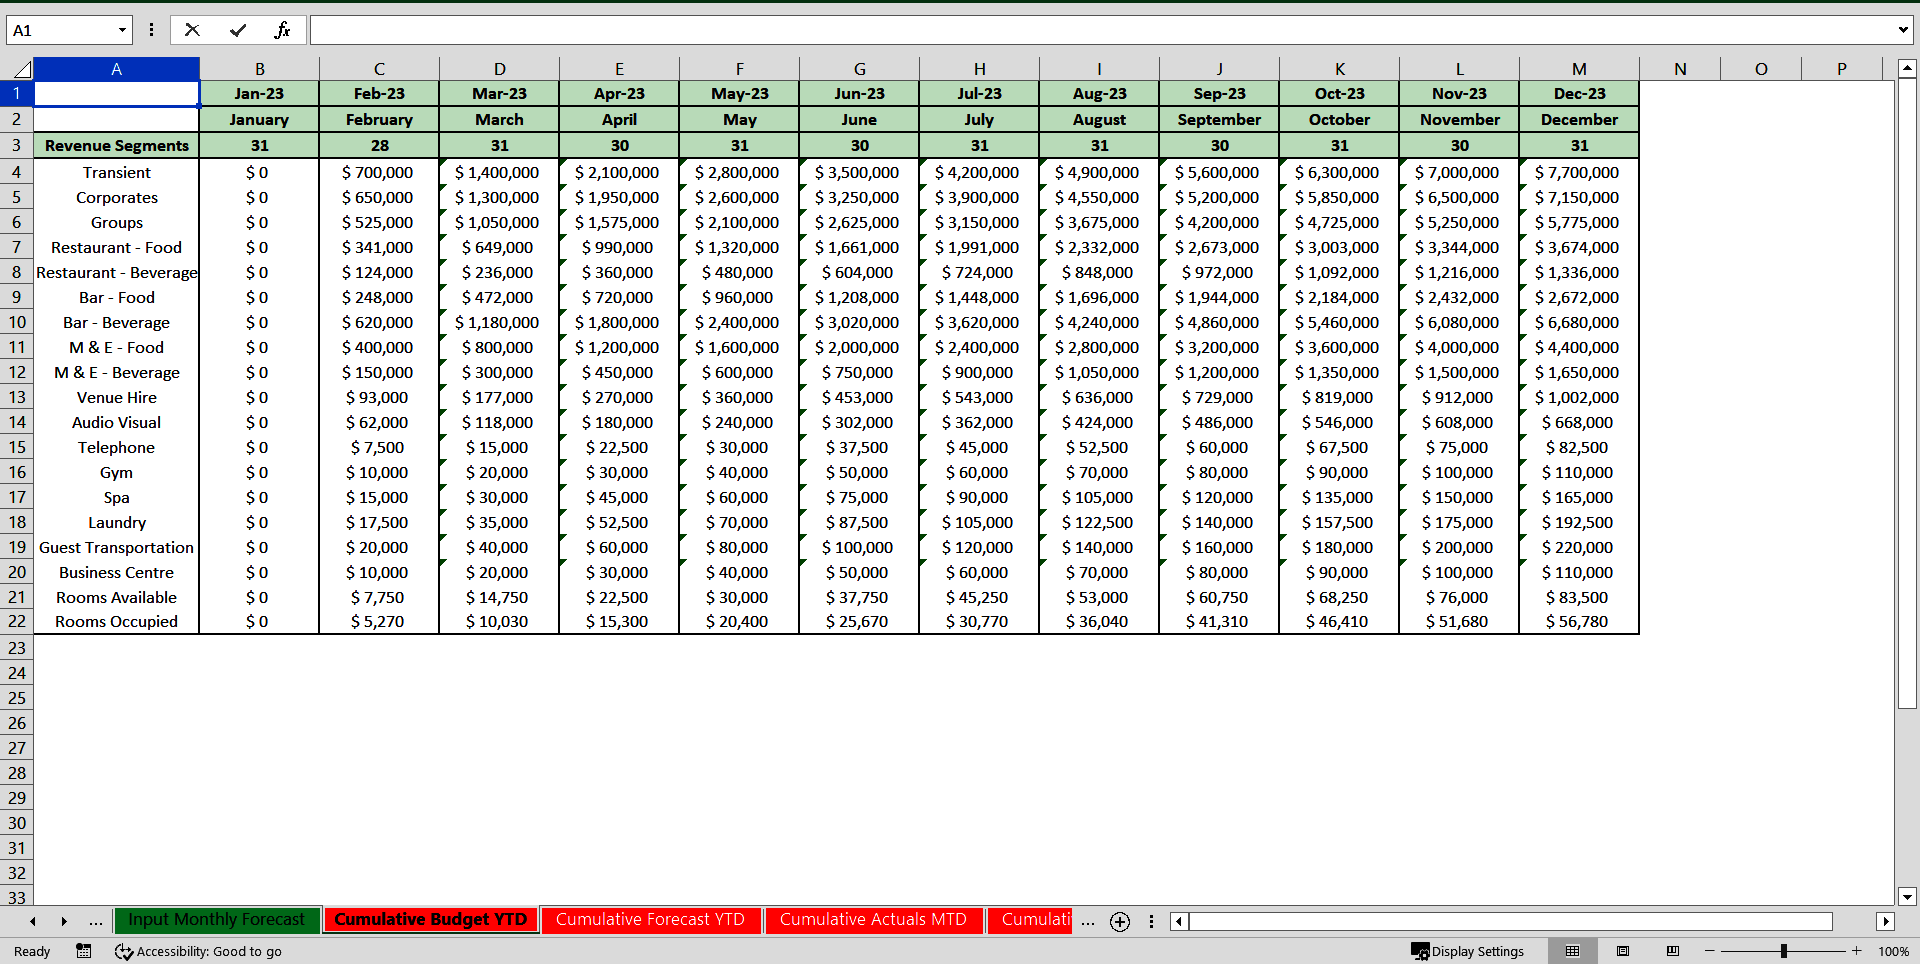This screenshot has width=1920, height=966.
Task: Add a new sheet with plus icon
Action: (1120, 921)
